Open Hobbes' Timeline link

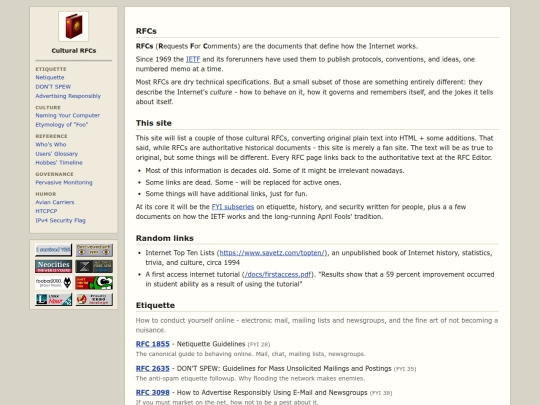(59, 163)
